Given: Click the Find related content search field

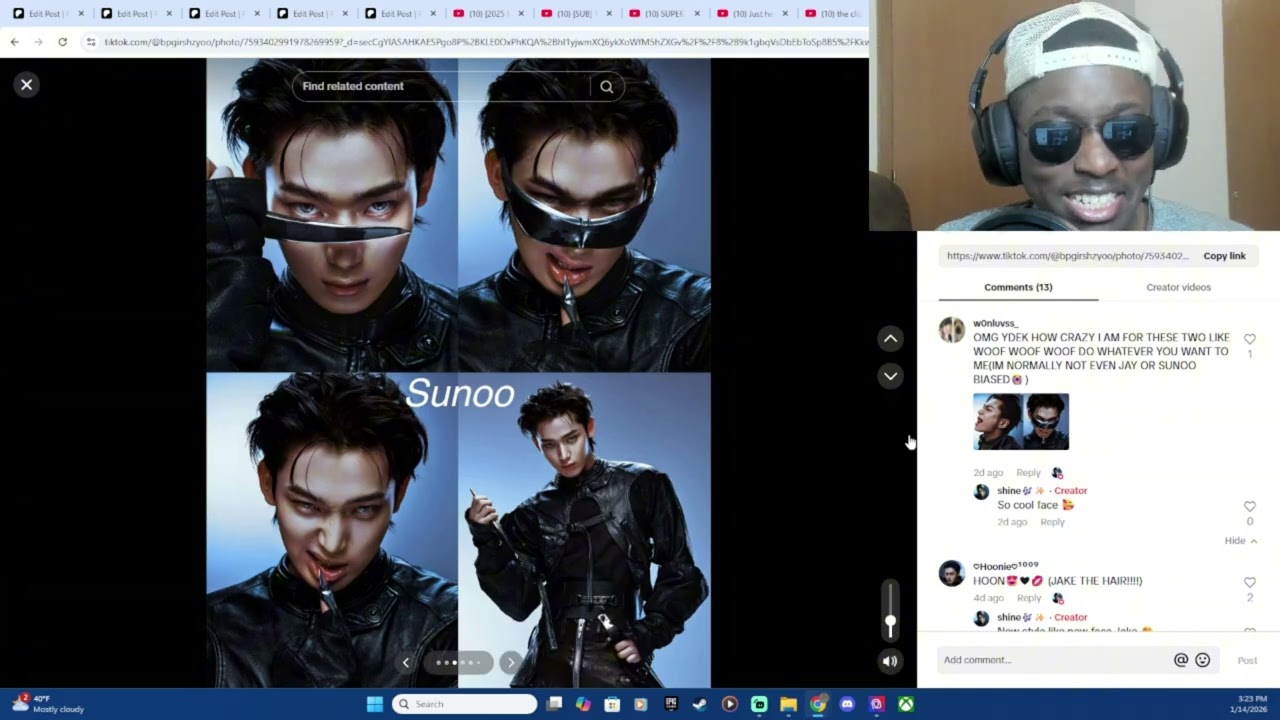Looking at the screenshot, I should 445,87.
